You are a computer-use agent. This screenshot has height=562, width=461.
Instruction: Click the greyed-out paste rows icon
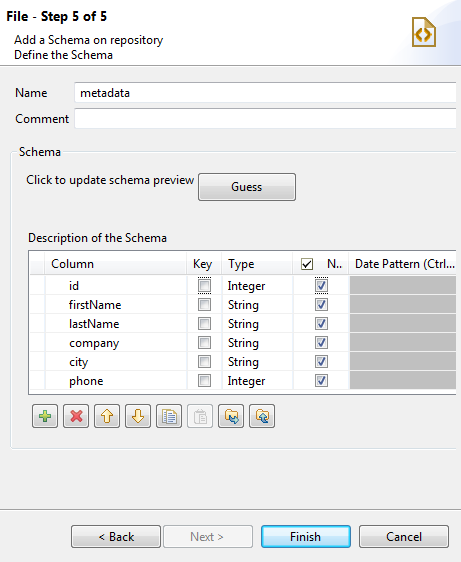point(200,416)
